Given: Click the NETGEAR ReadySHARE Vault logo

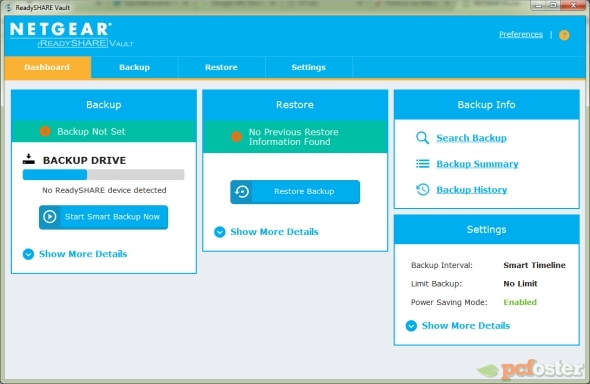Looking at the screenshot, I should pos(71,35).
